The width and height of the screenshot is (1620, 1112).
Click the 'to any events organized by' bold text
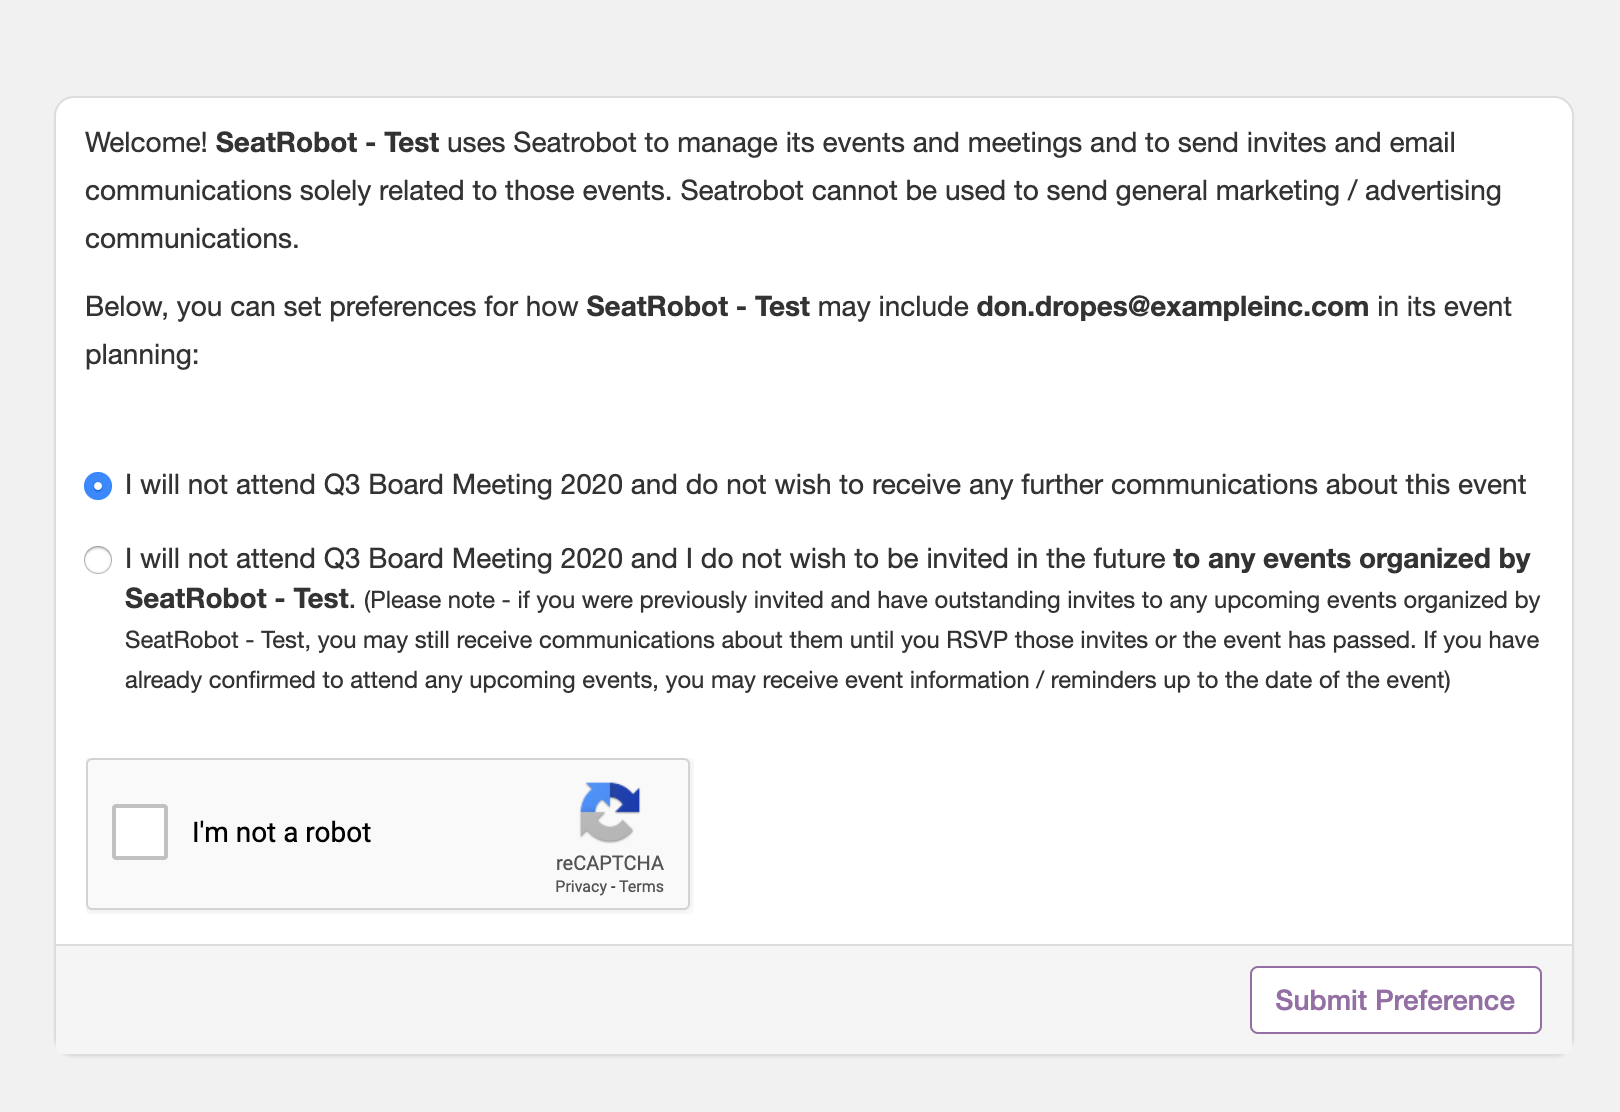(x=1351, y=559)
